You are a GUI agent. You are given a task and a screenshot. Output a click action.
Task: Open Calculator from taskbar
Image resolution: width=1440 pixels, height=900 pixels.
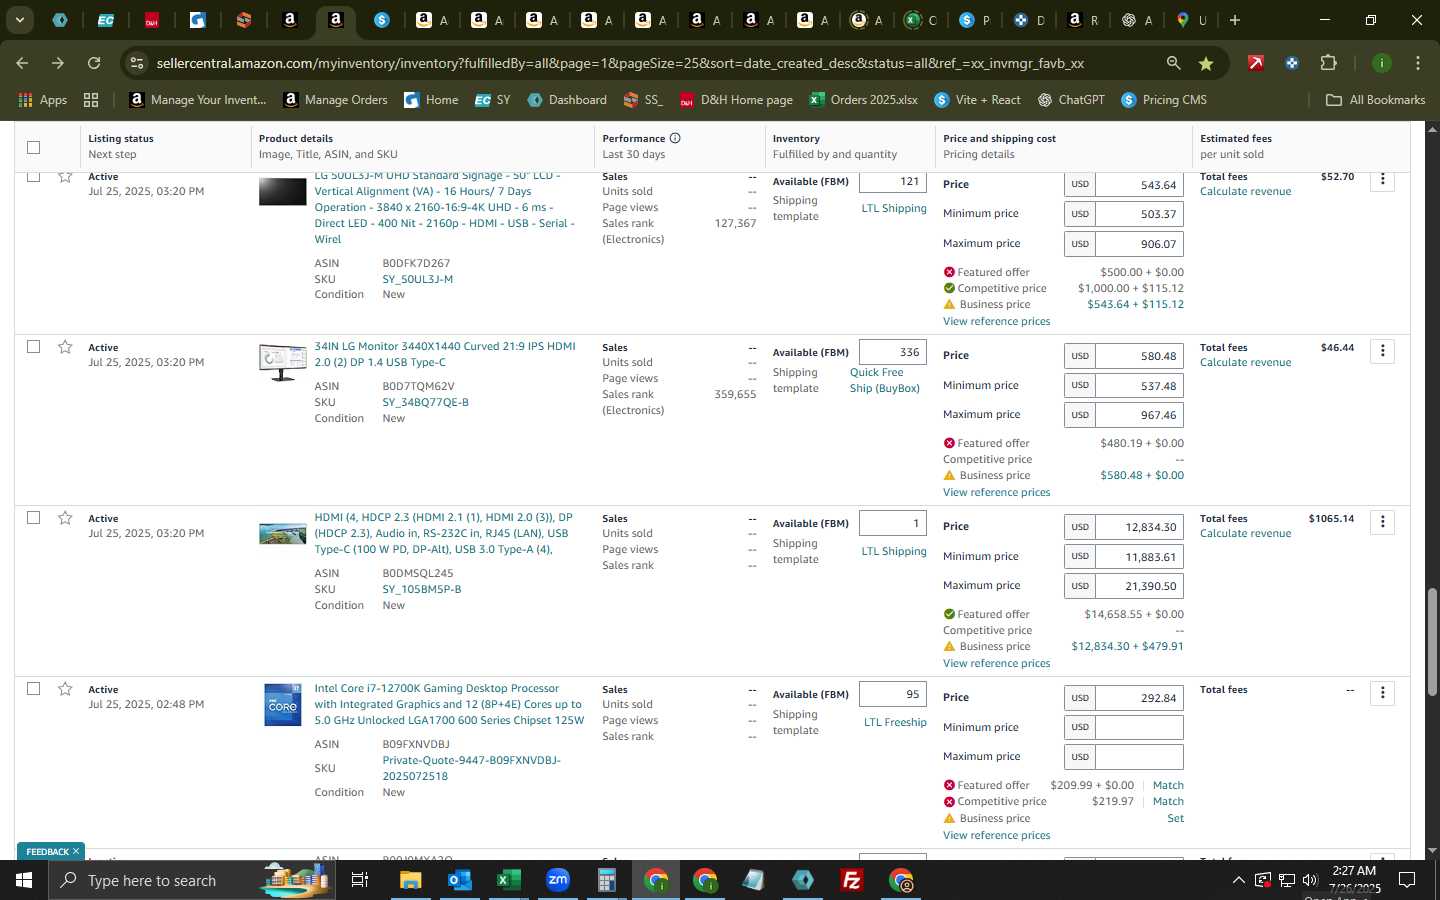[606, 880]
